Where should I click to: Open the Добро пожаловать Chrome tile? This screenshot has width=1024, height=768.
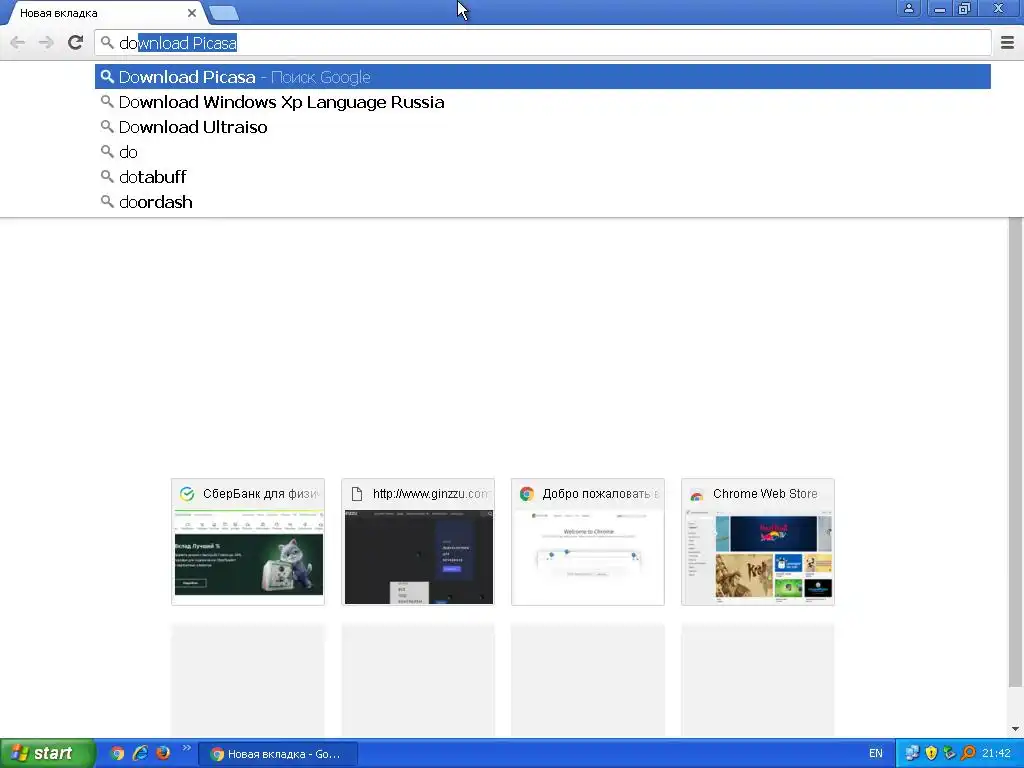[x=588, y=542]
